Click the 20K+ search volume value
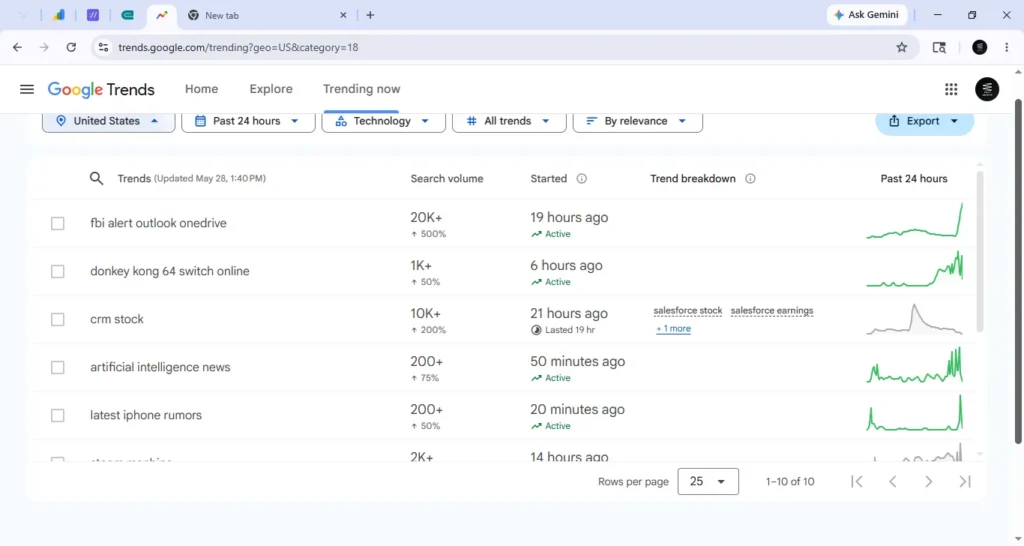1024x546 pixels. 426,217
